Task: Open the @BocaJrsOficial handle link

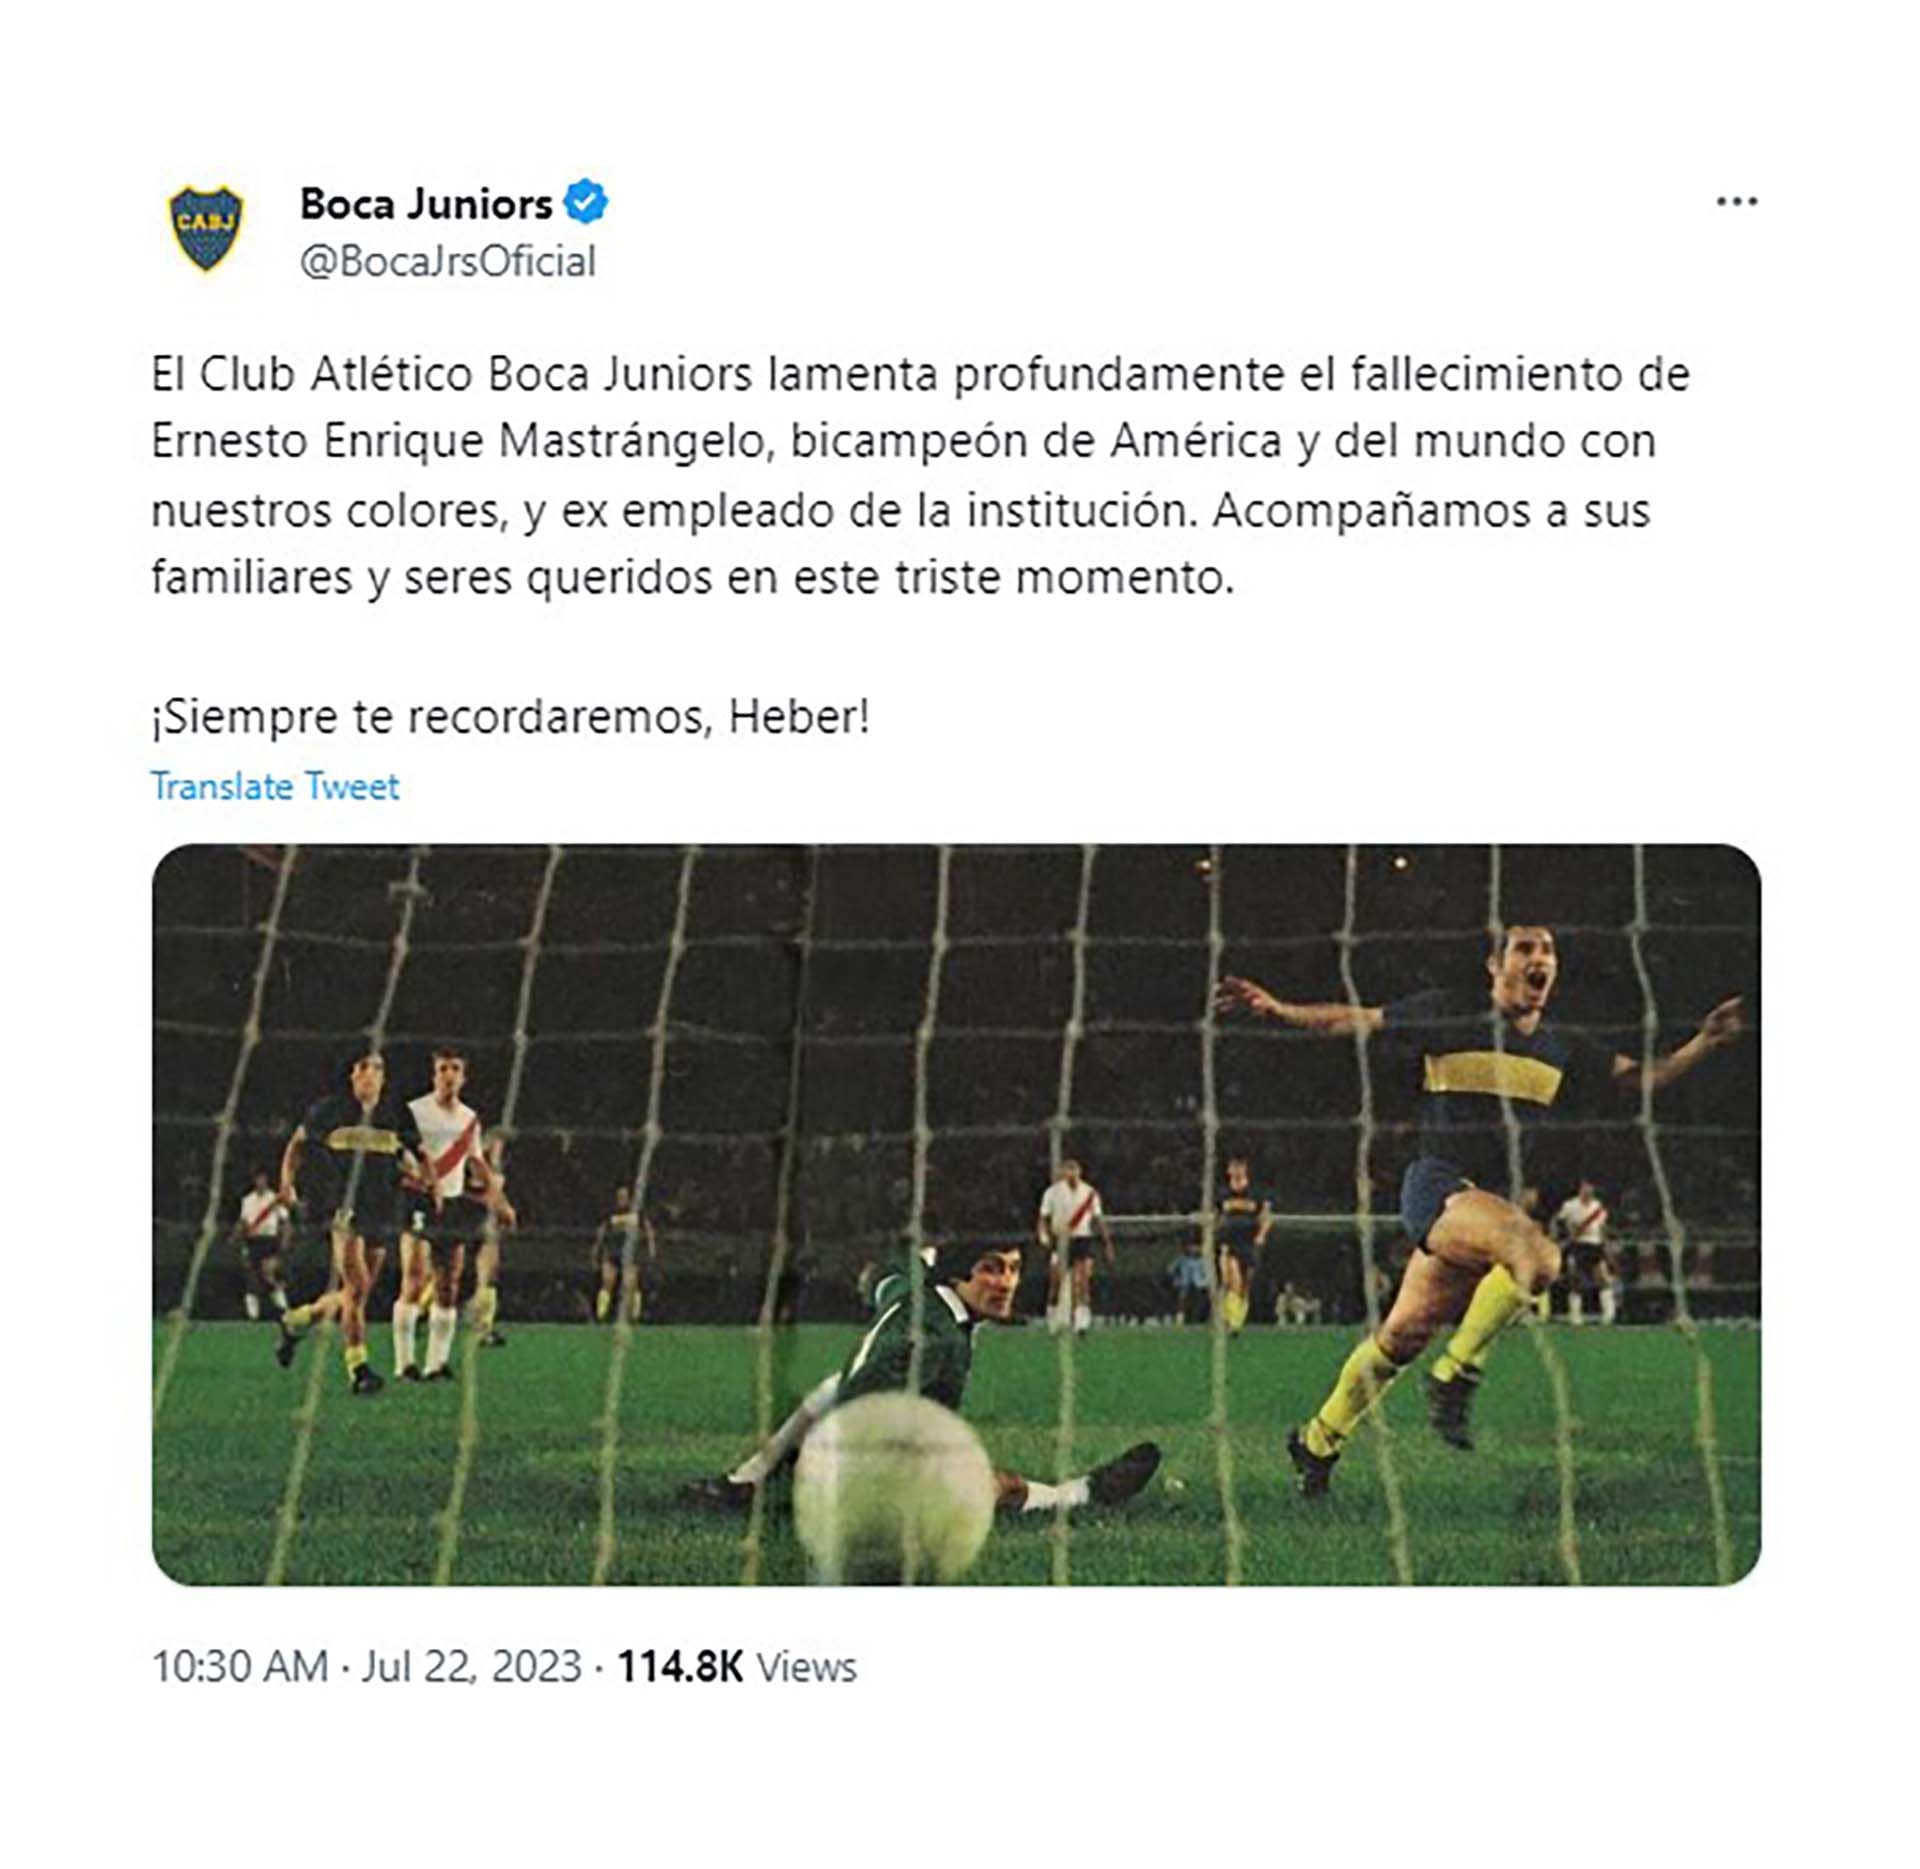Action: tap(448, 262)
